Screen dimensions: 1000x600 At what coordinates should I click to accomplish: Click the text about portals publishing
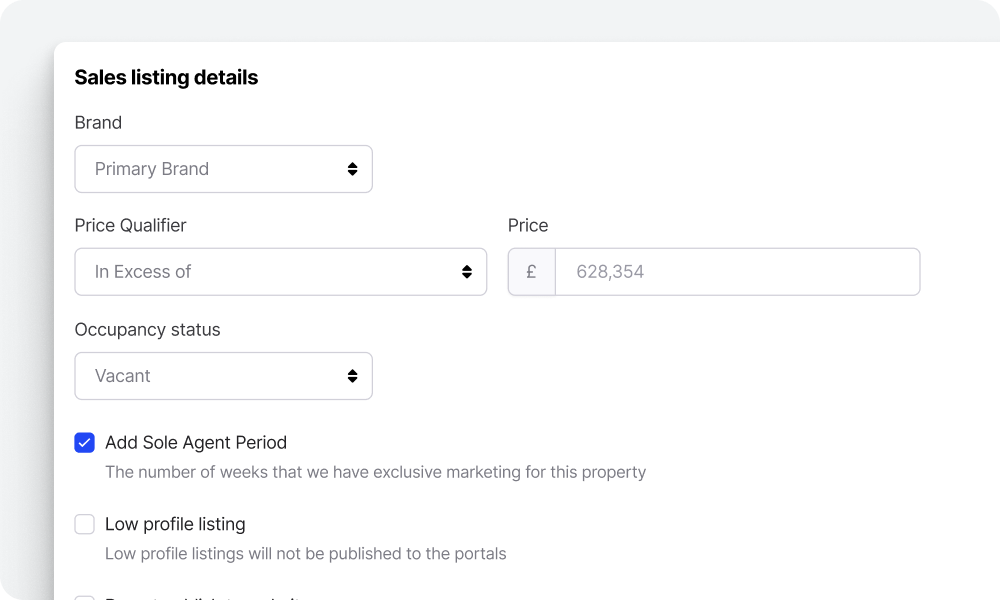(305, 553)
